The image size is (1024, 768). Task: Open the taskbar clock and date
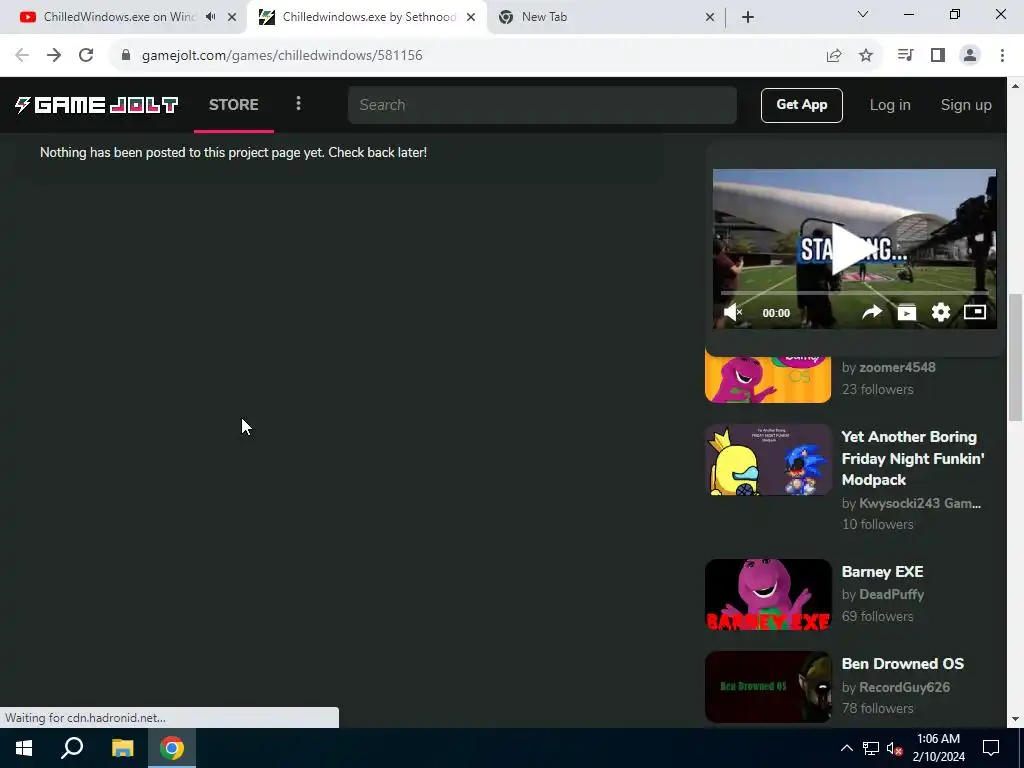tap(938, 748)
